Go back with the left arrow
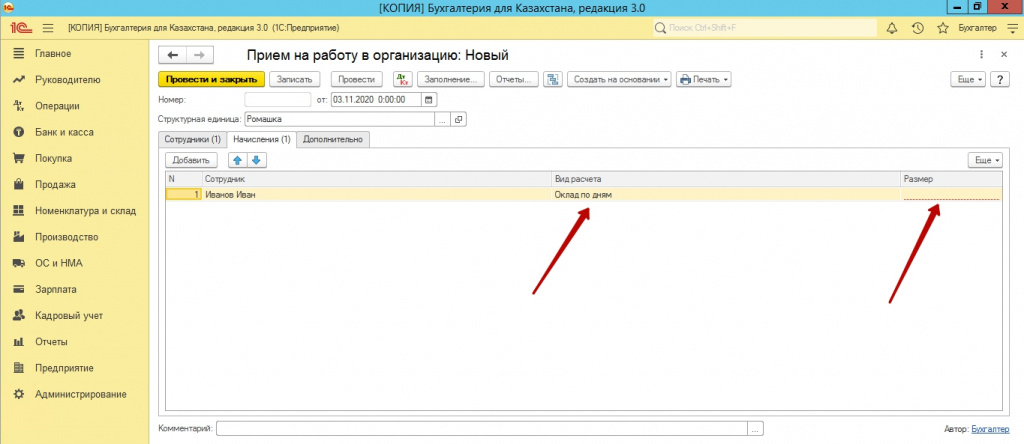This screenshot has height=444, width=1024. pyautogui.click(x=173, y=56)
